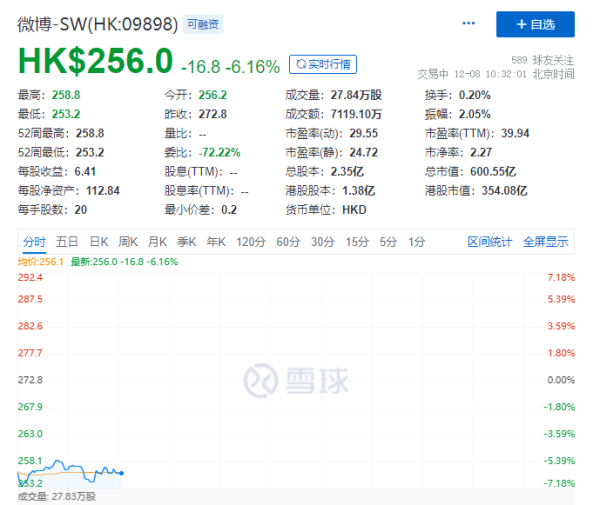The width and height of the screenshot is (600, 505).
Task: Click the 最低 value 253.2
Action: point(66,114)
